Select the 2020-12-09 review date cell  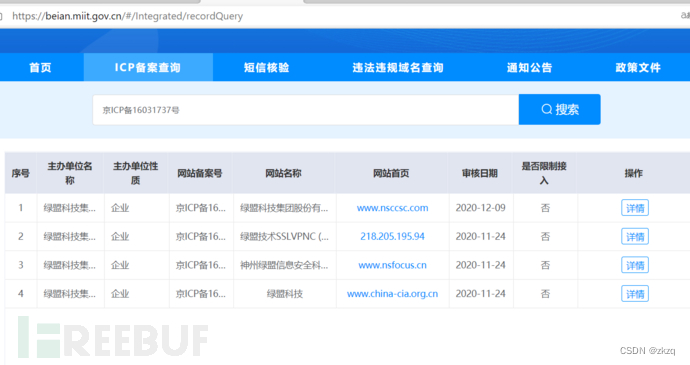(x=481, y=208)
